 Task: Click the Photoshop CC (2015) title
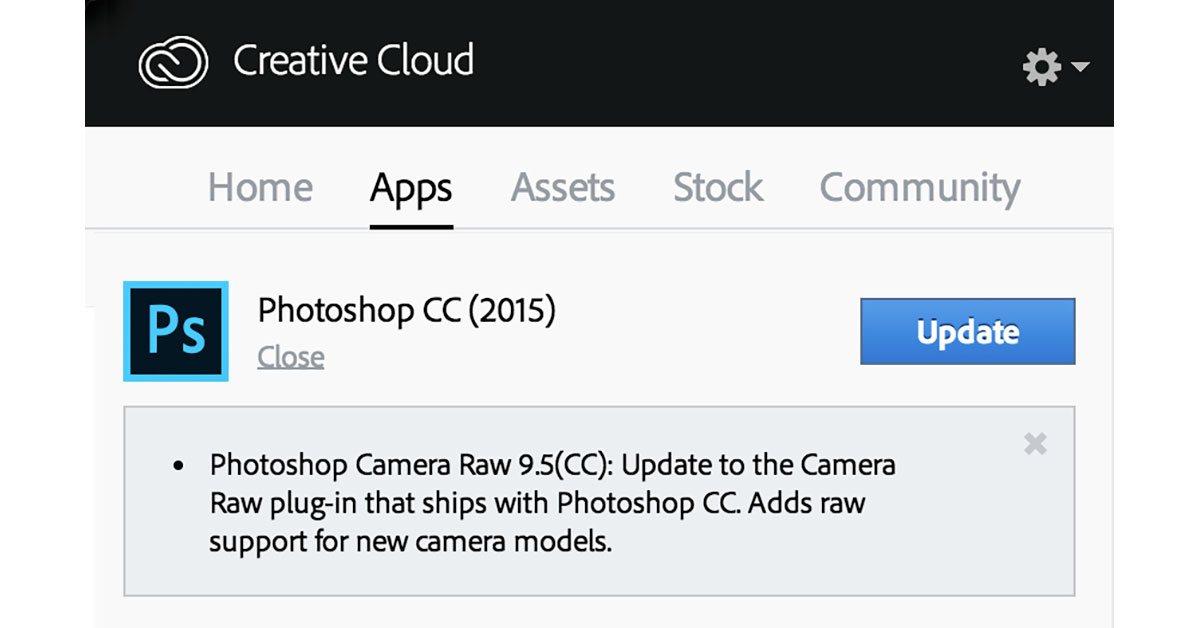(x=406, y=311)
